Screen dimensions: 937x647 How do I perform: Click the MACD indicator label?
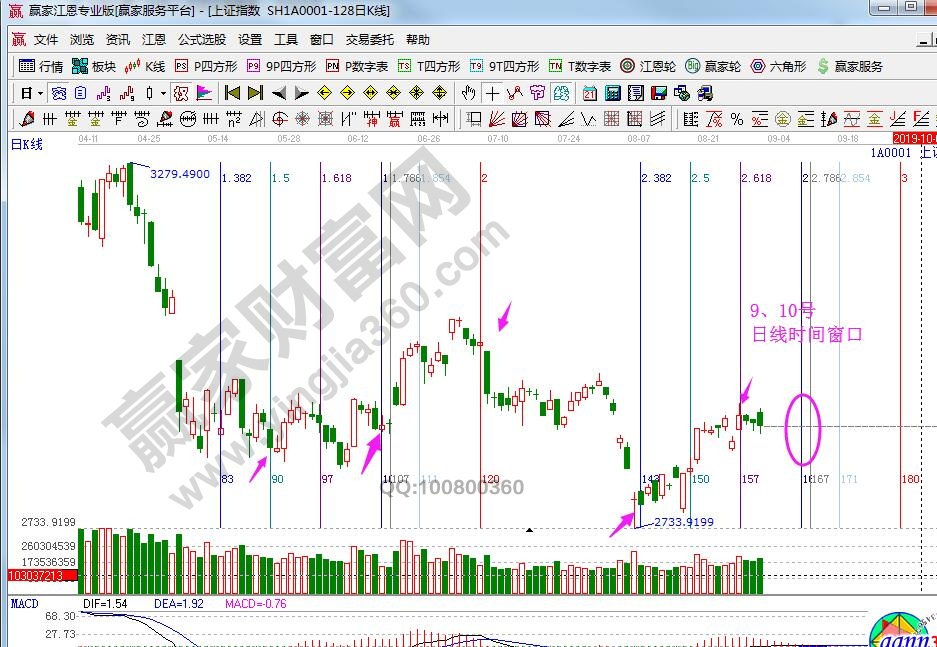[x=24, y=604]
